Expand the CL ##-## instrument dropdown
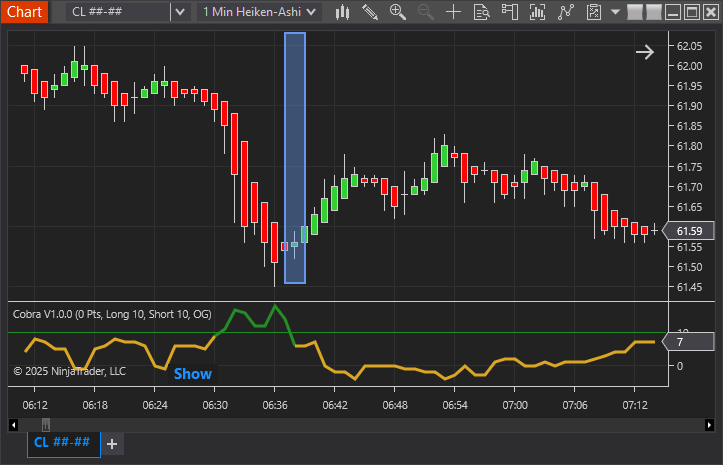Image resolution: width=723 pixels, height=465 pixels. click(179, 12)
